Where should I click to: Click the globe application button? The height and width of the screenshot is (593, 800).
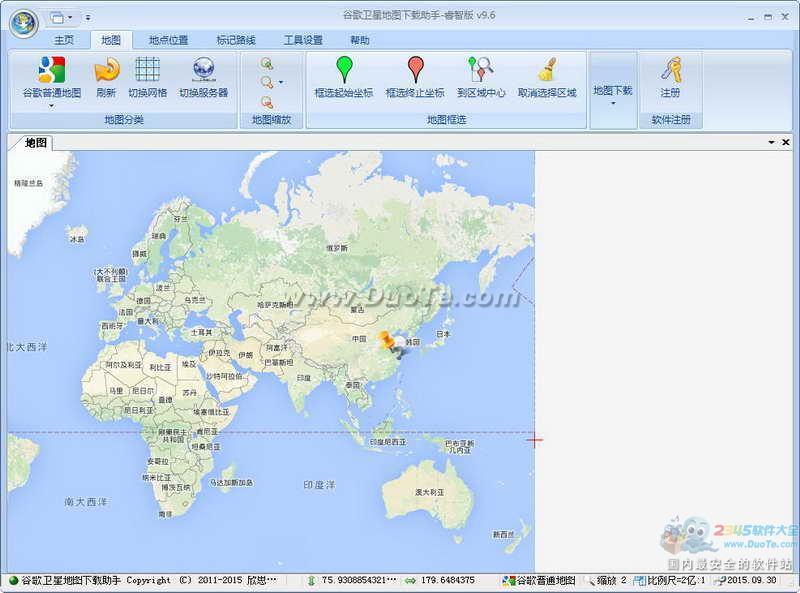click(23, 23)
